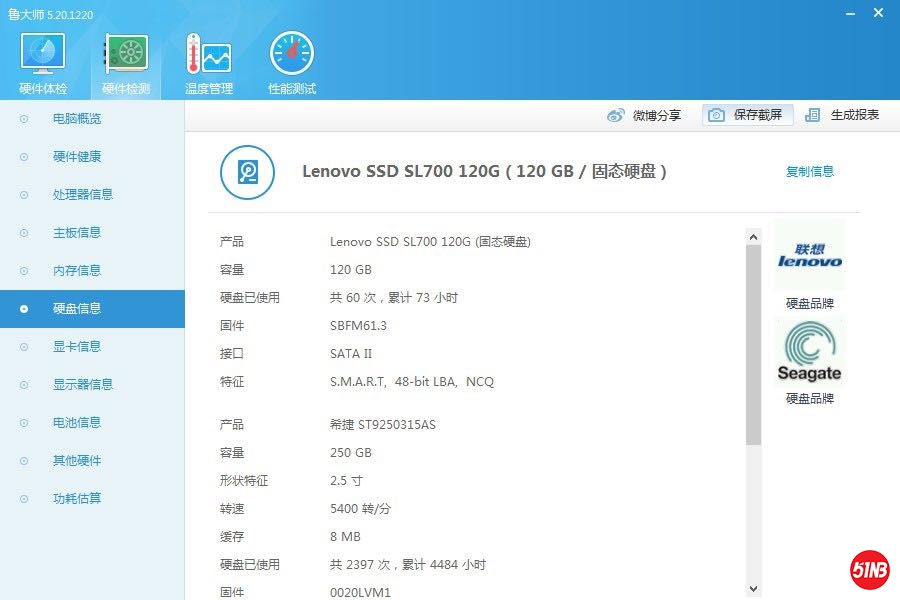This screenshot has height=600, width=900.
Task: Click the scrollbar down arrow
Action: 754,589
